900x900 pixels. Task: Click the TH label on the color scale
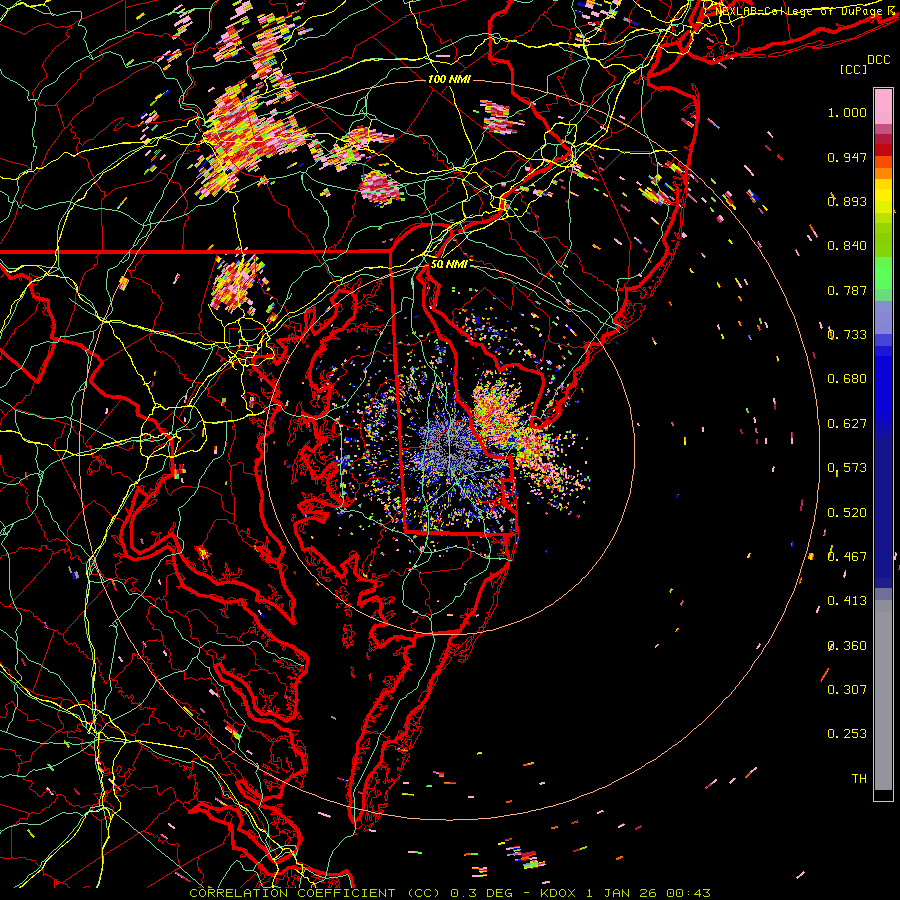click(x=859, y=779)
